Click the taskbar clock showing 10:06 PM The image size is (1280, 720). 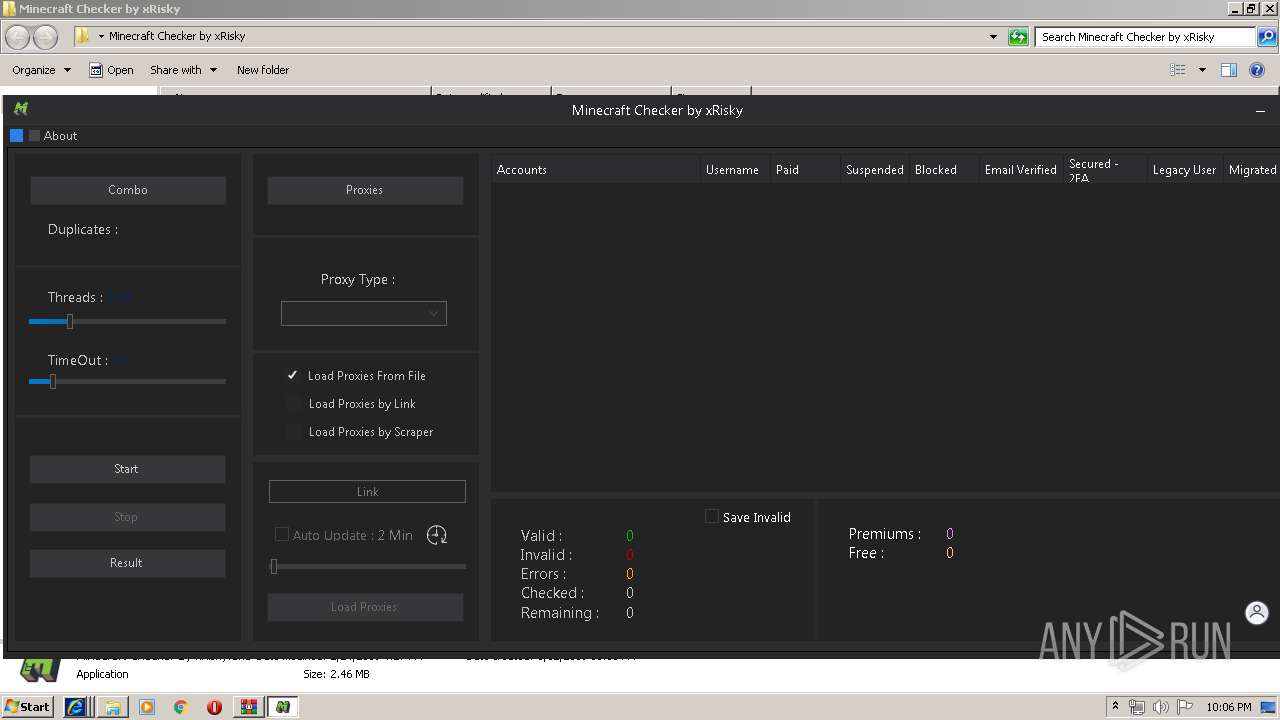click(1228, 707)
